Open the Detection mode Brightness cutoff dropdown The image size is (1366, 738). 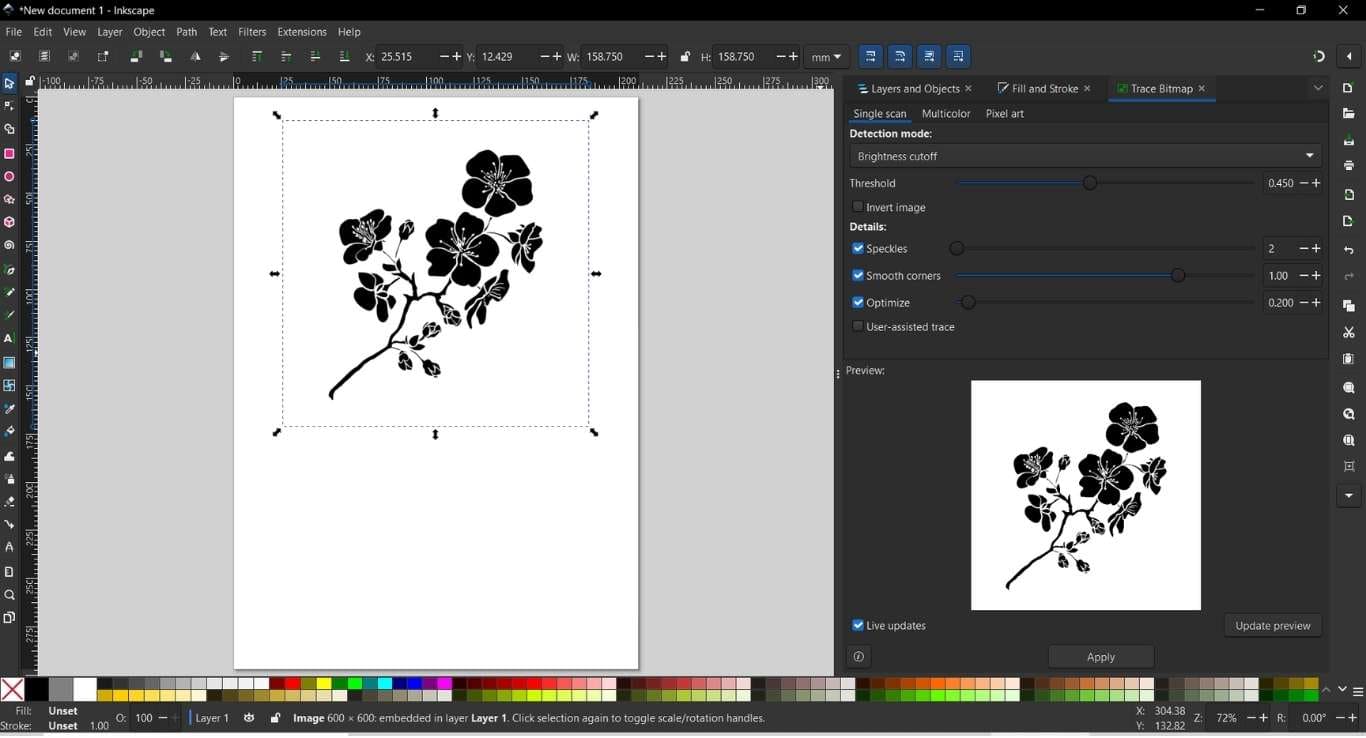(1085, 156)
